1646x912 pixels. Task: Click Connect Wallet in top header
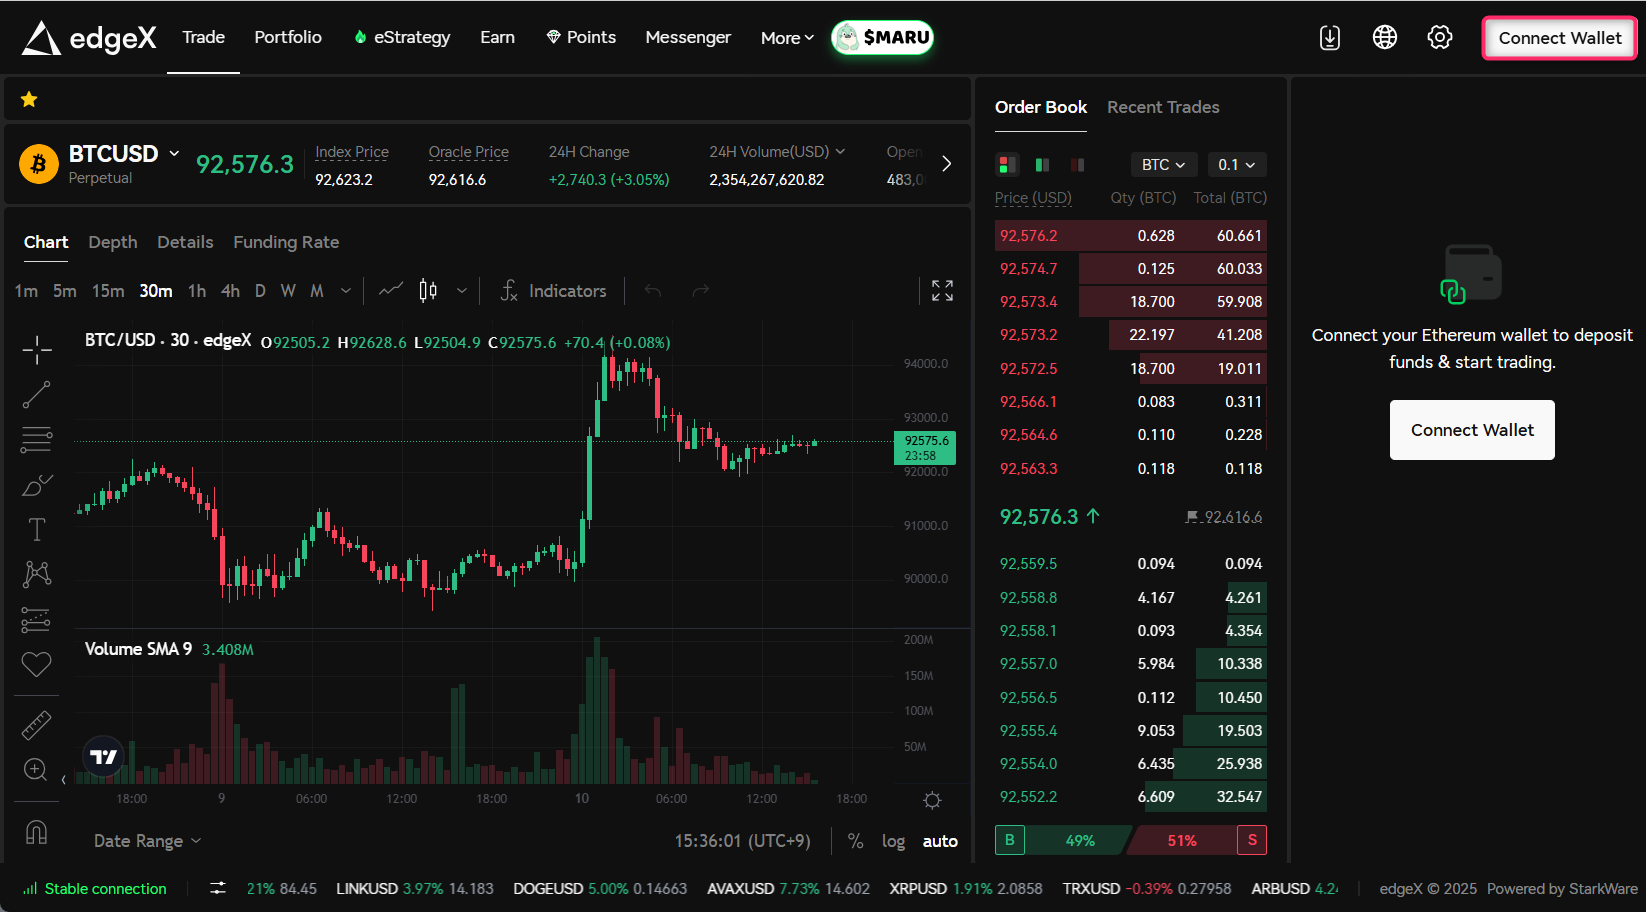pyautogui.click(x=1558, y=38)
